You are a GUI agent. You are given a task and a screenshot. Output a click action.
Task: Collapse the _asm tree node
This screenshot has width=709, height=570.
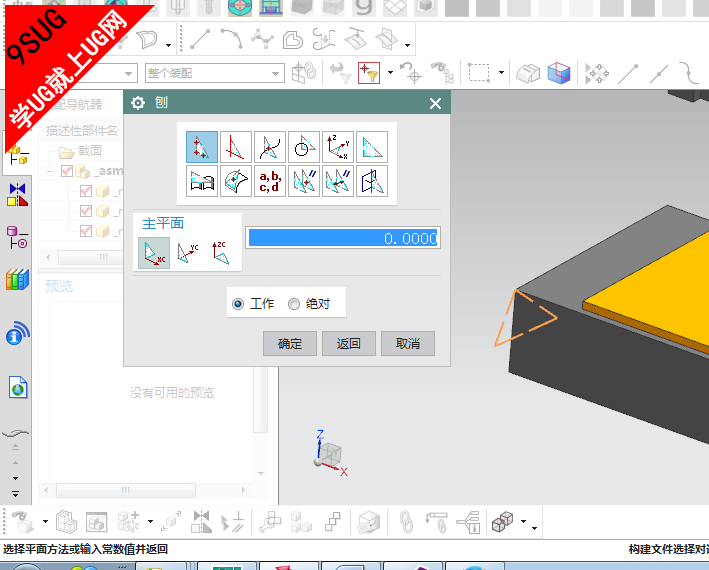point(50,171)
